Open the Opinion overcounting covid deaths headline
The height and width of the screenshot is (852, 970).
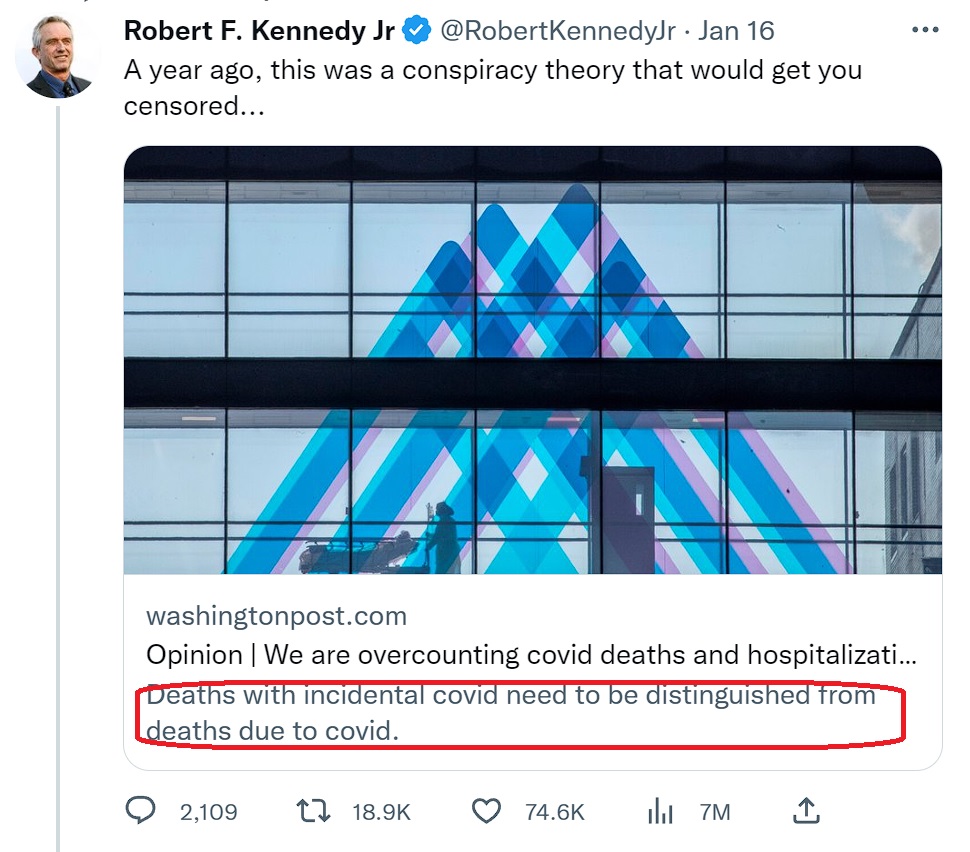tap(531, 655)
